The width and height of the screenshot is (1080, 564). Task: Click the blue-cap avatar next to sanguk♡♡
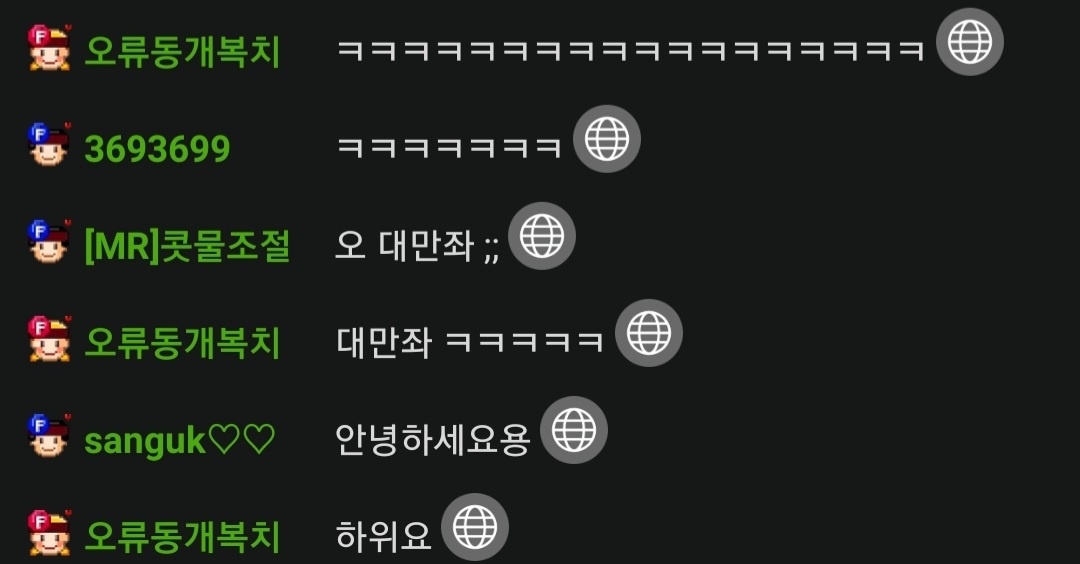(x=49, y=436)
